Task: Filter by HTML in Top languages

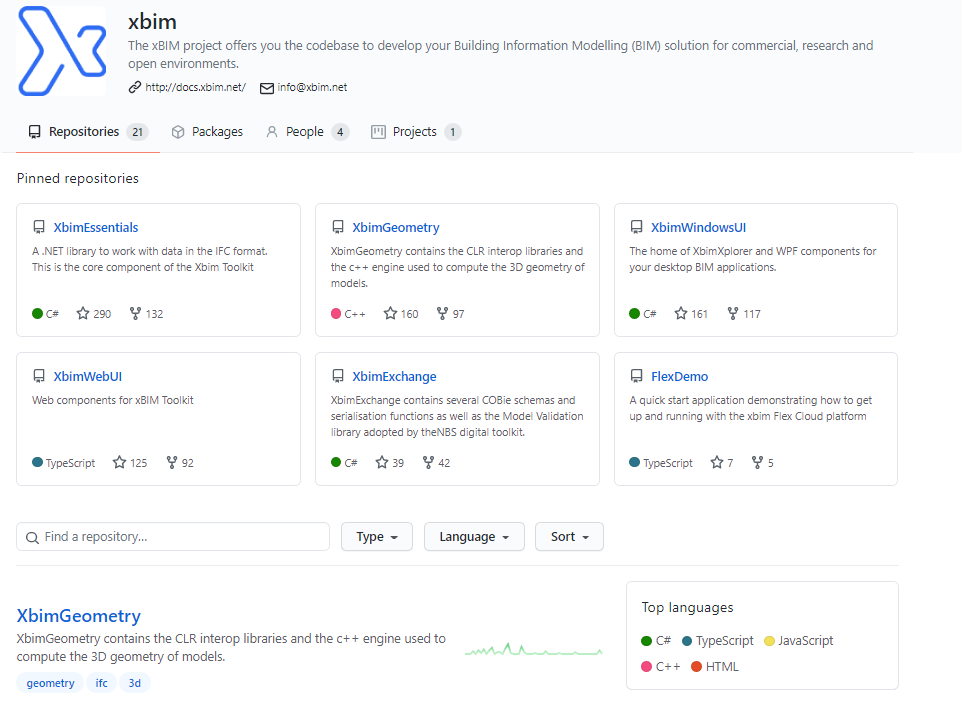Action: [715, 667]
